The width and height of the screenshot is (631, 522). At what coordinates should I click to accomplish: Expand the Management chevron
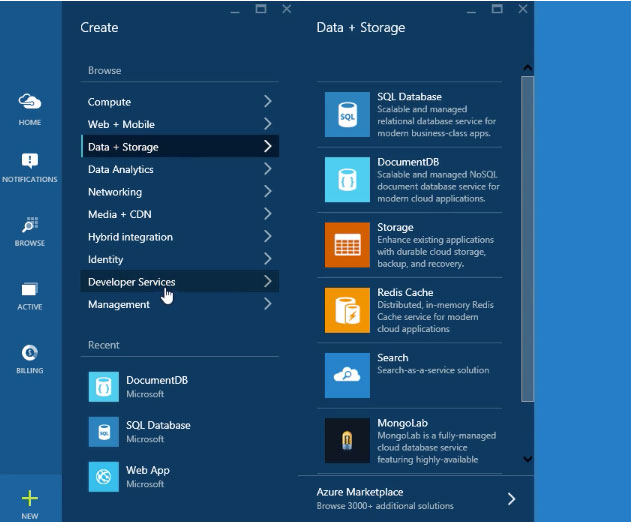268,304
